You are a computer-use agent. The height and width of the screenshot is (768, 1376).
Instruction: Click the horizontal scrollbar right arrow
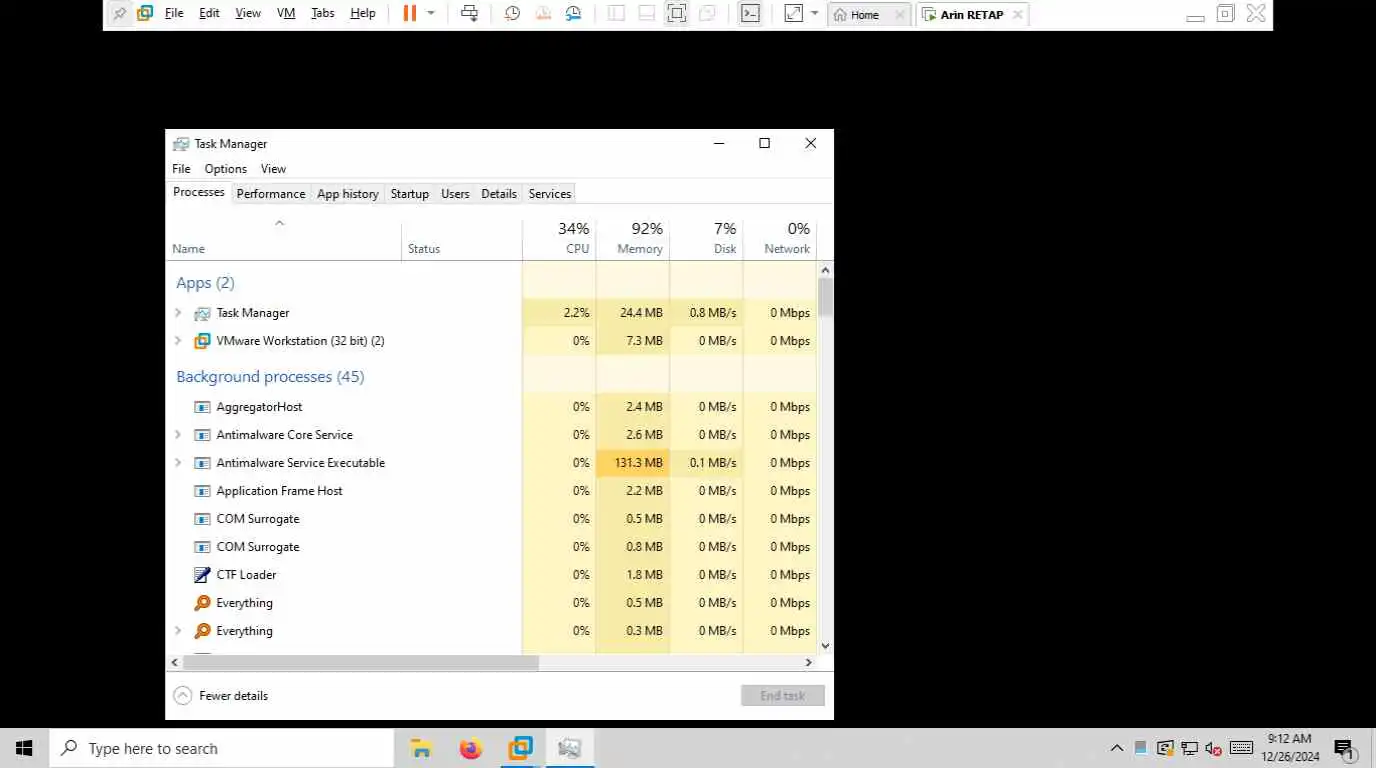click(809, 662)
